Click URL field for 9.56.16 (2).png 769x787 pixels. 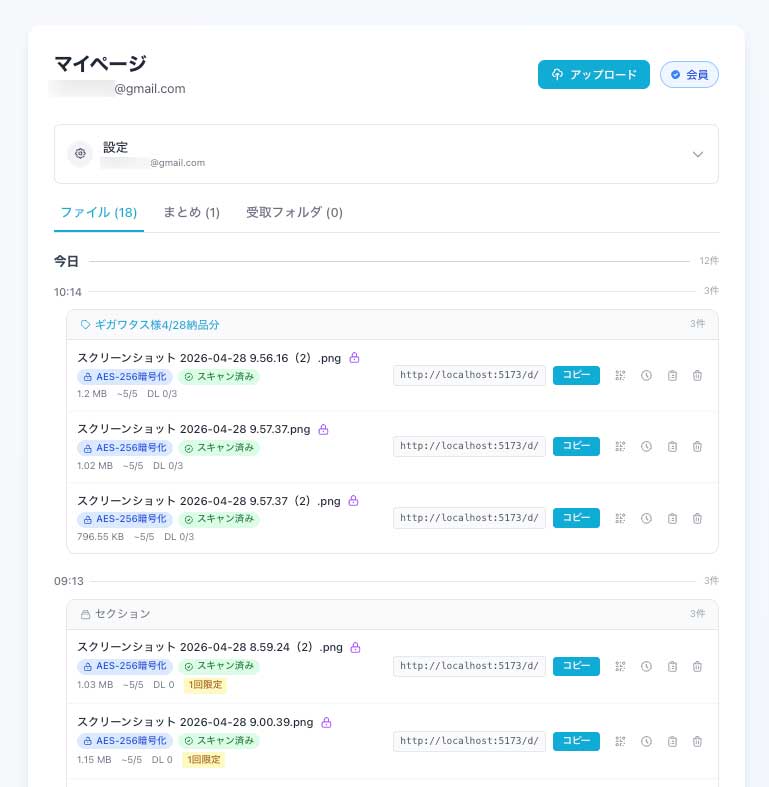coord(469,375)
